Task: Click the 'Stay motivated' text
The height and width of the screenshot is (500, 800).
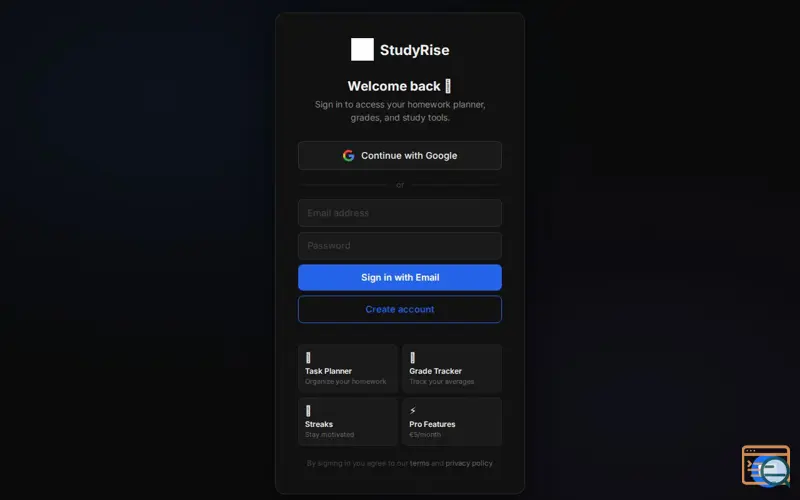Action: coord(330,435)
